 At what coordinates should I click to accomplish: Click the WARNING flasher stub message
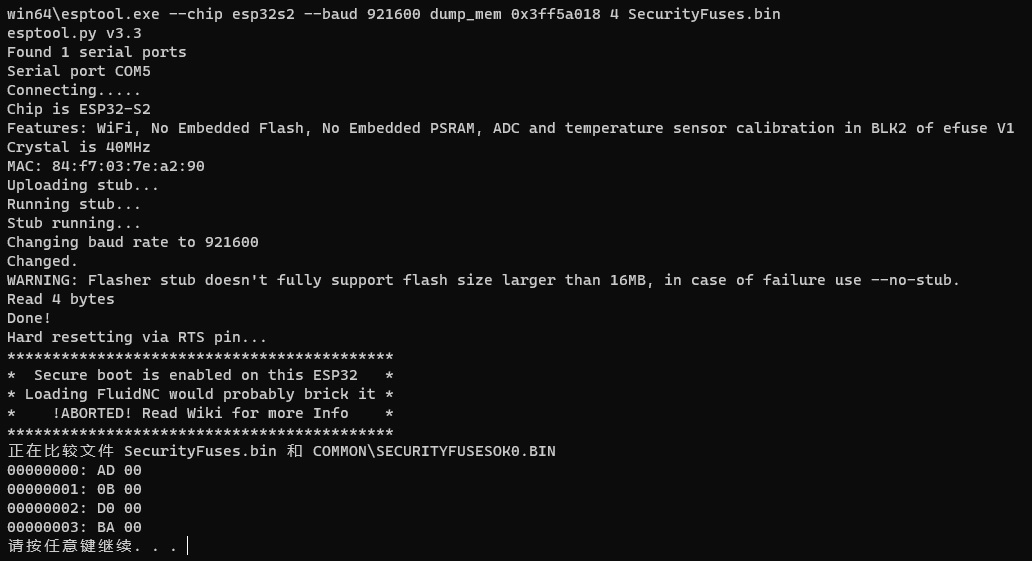(483, 280)
